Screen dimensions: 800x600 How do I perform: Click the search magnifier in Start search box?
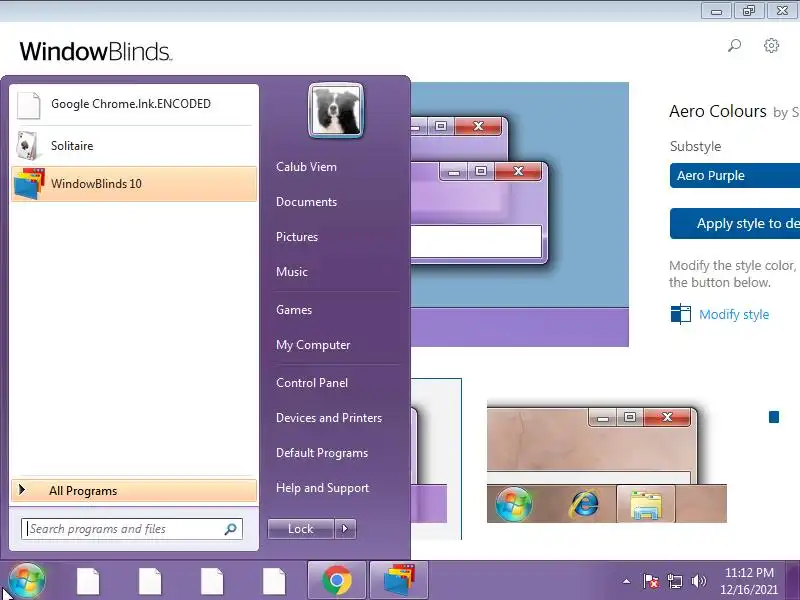point(231,529)
